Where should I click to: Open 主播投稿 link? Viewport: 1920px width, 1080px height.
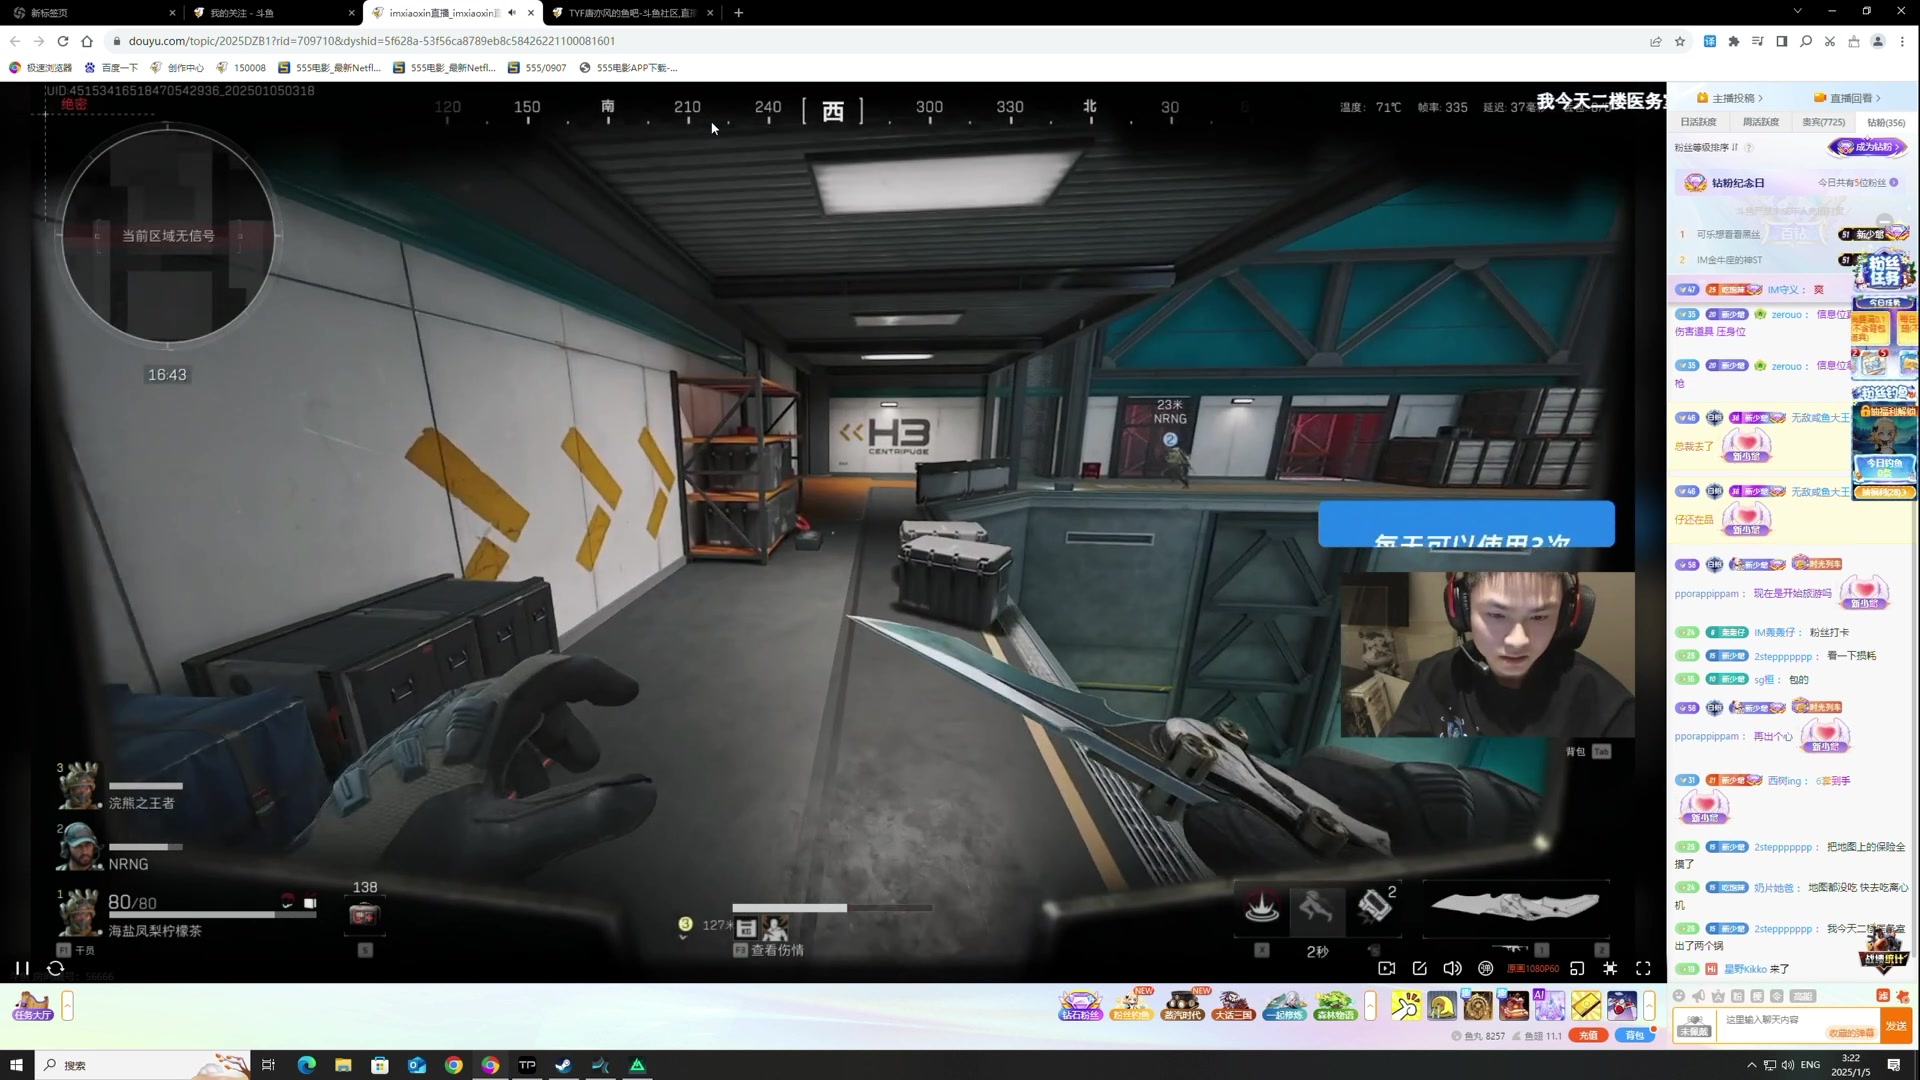(x=1730, y=98)
